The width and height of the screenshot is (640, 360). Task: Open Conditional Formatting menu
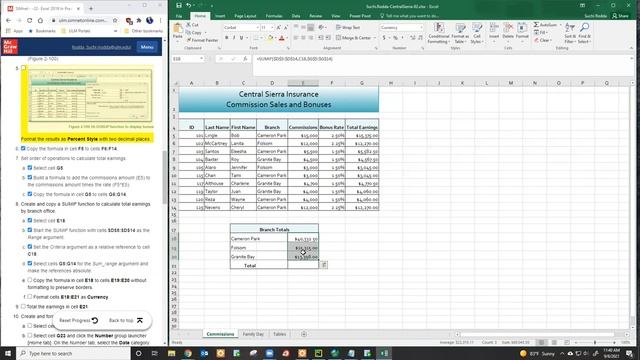(x=439, y=33)
